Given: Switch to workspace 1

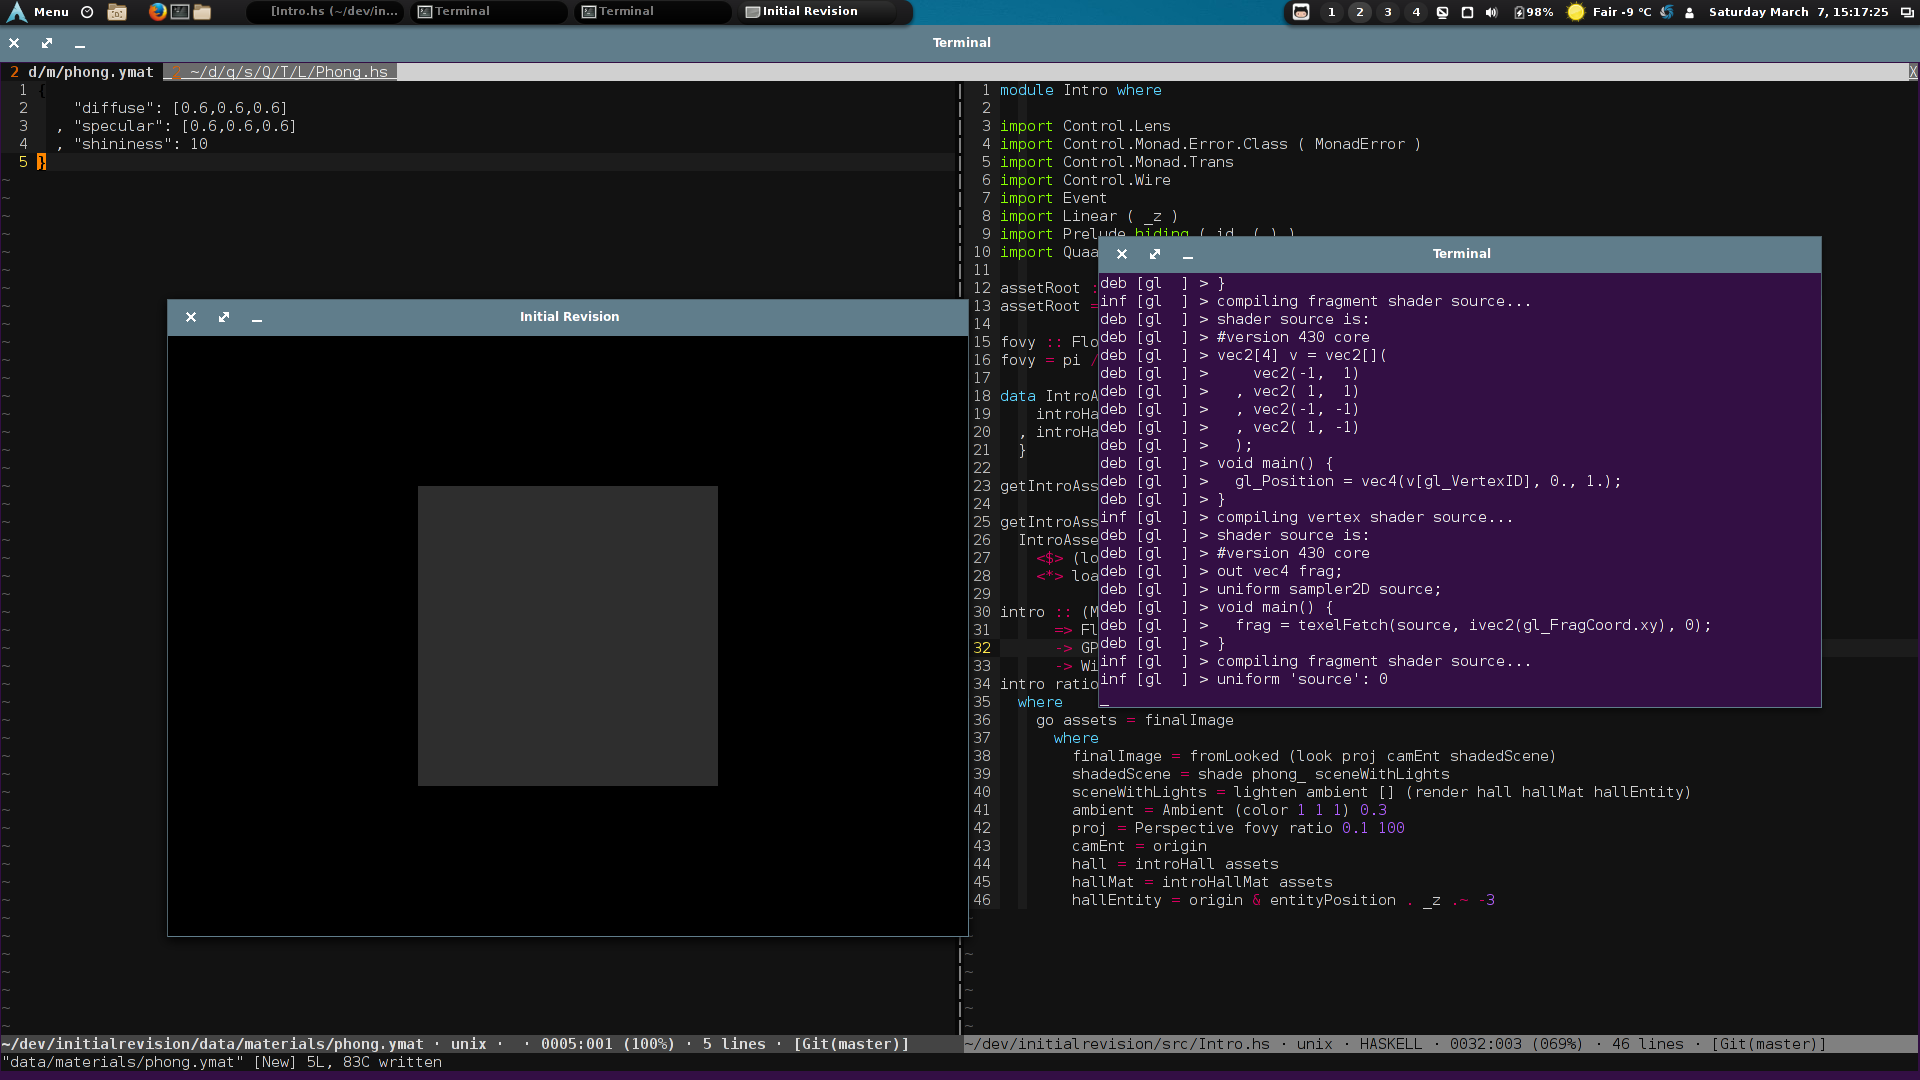Looking at the screenshot, I should point(1331,12).
